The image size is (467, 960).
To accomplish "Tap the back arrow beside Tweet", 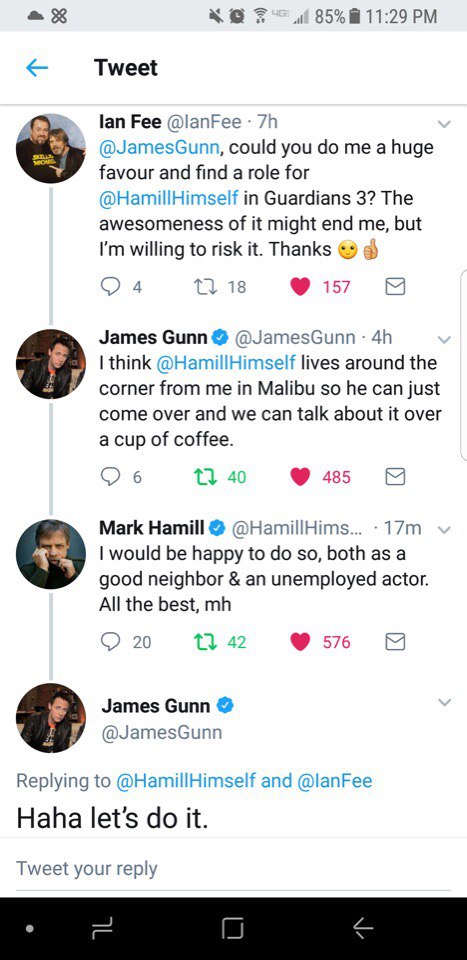I will click(37, 67).
